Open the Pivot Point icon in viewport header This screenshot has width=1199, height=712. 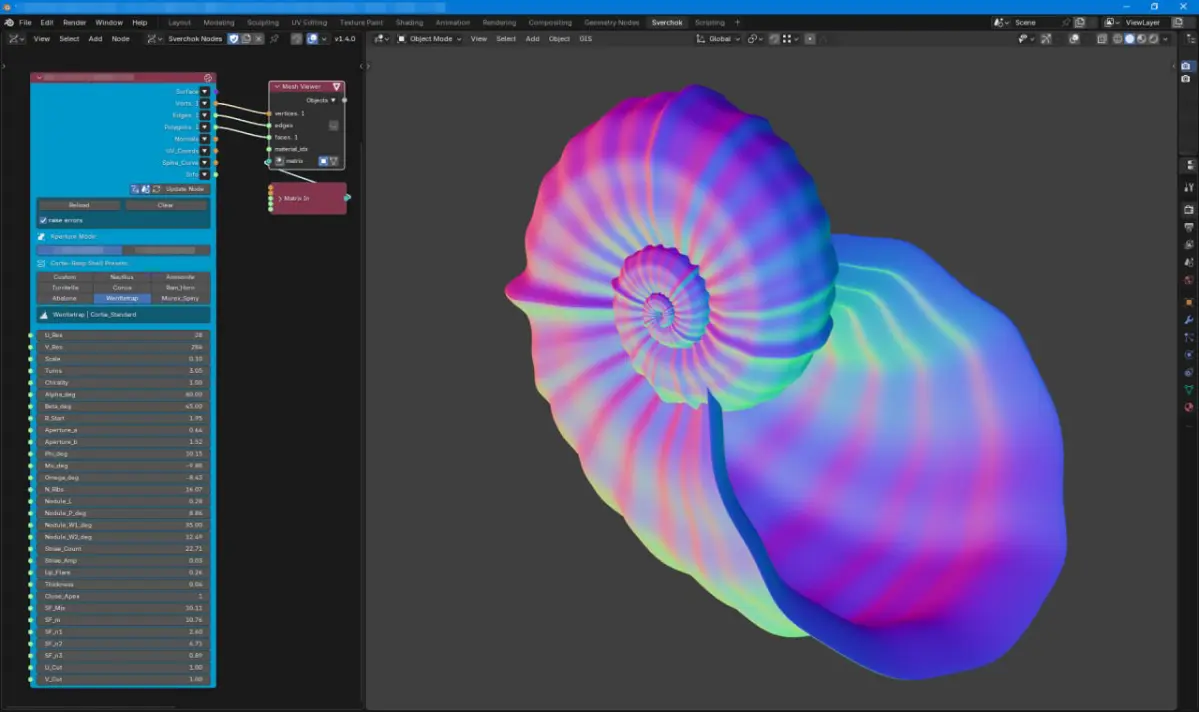tap(754, 39)
